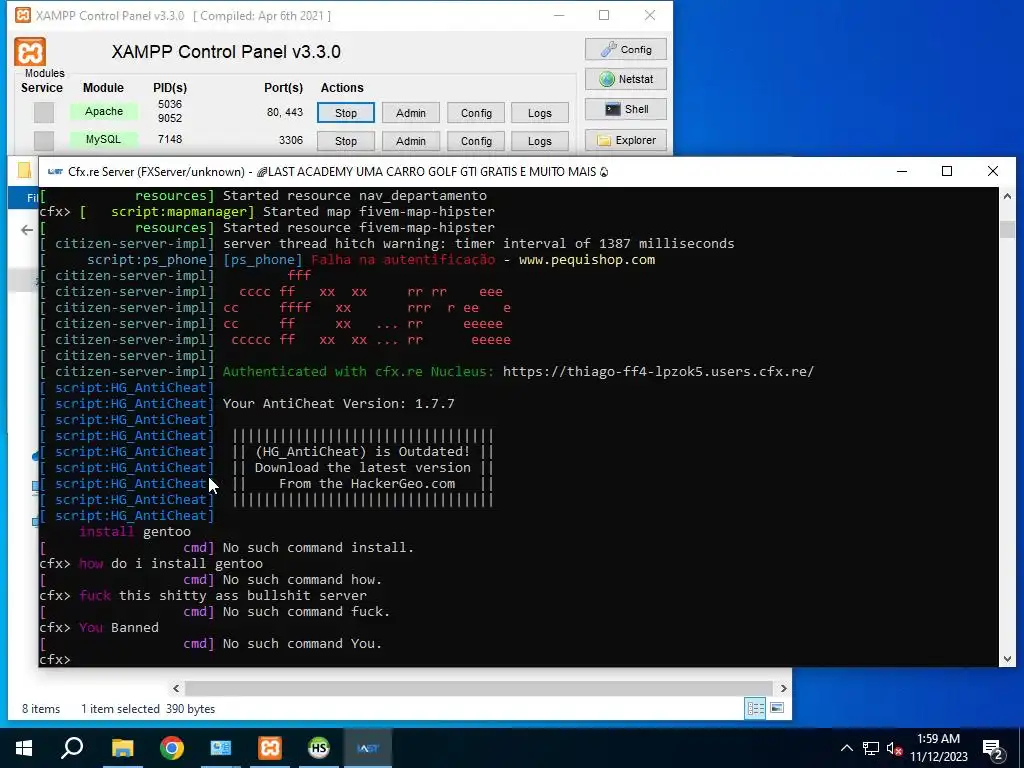Click '1 item selected 390 bytes' status text
Image resolution: width=1024 pixels, height=768 pixels.
pos(148,709)
